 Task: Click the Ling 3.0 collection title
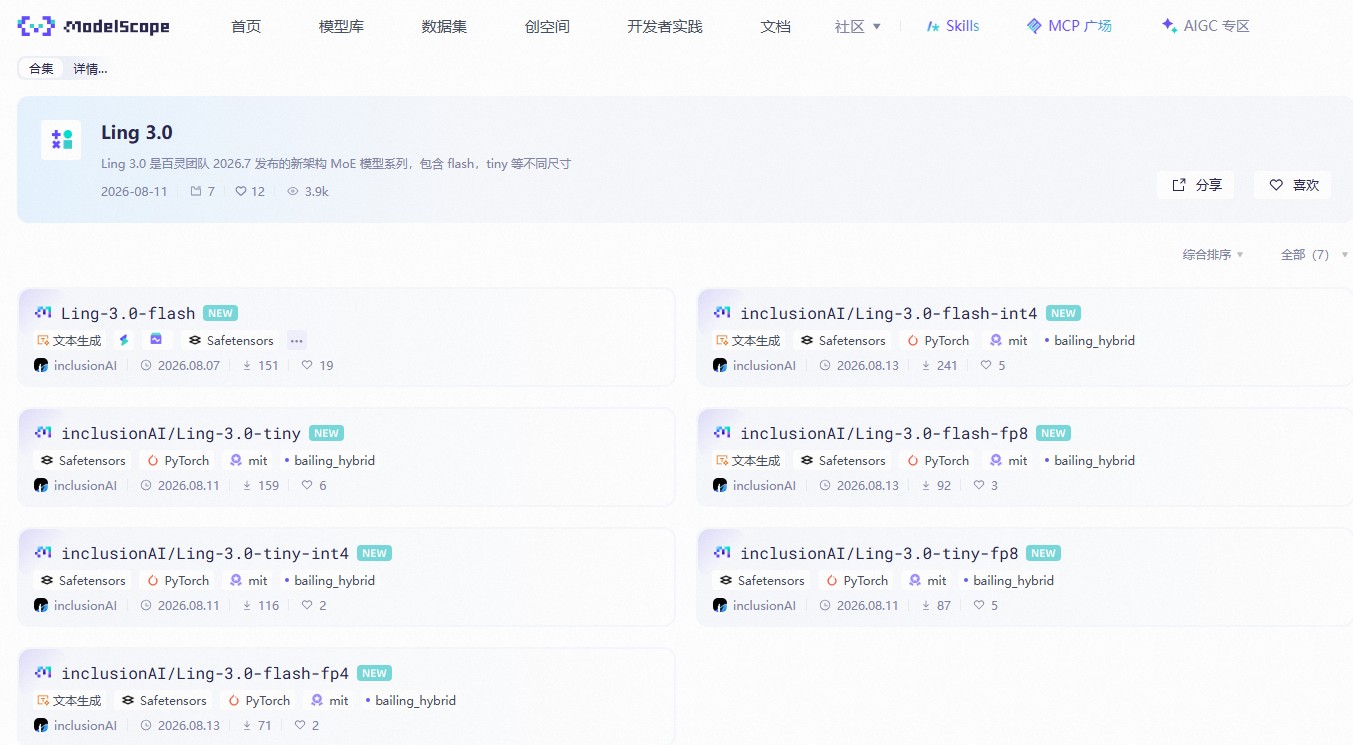click(137, 132)
